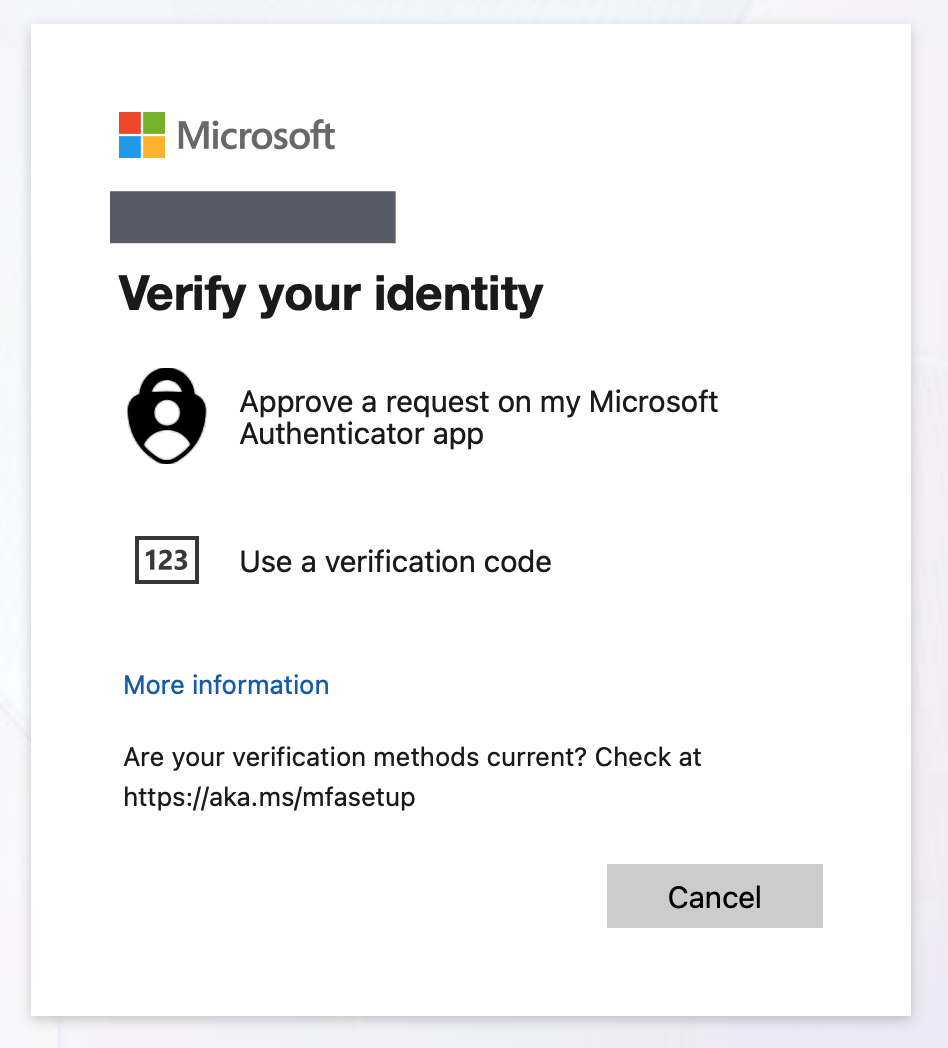Click the Verify your identity heading
Image resolution: width=948 pixels, height=1048 pixels.
point(330,295)
